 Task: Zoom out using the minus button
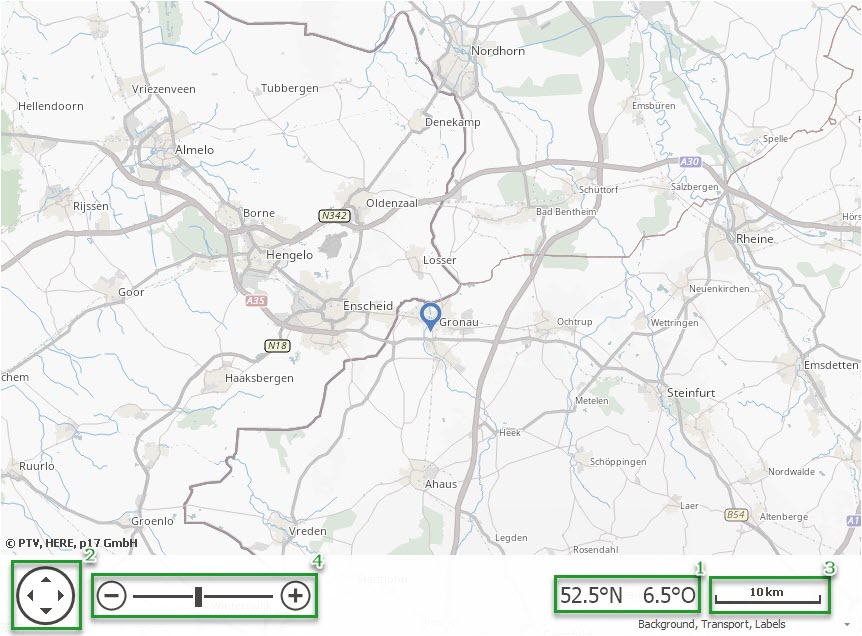click(x=112, y=596)
